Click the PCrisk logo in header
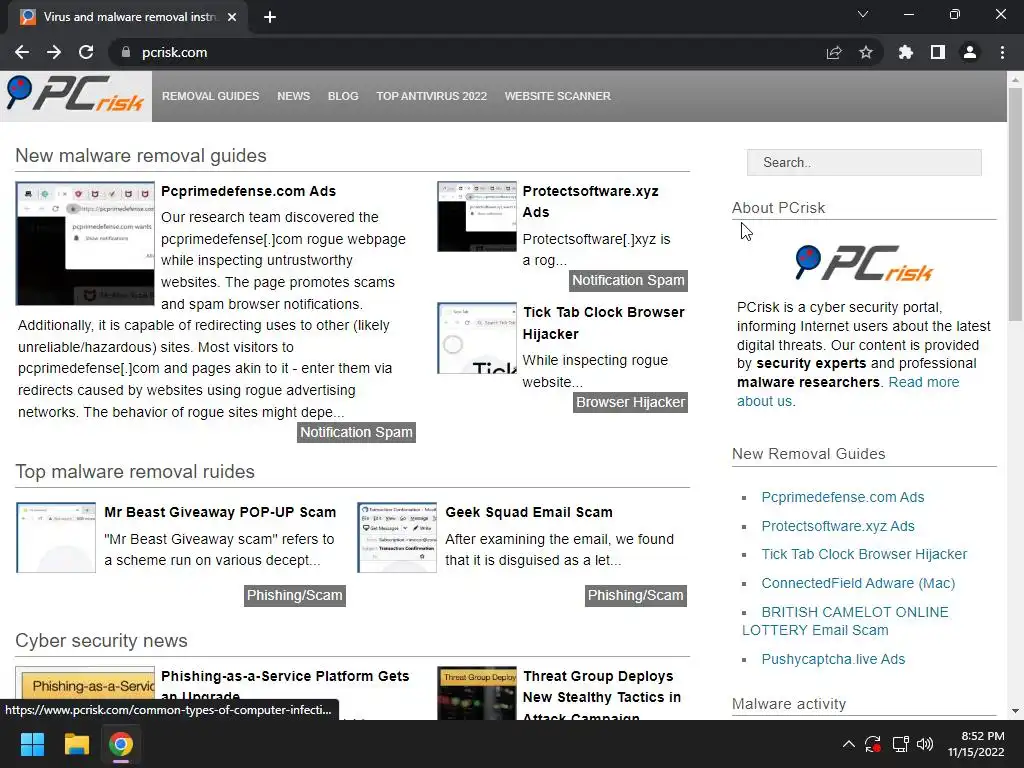The width and height of the screenshot is (1024, 768). [75, 95]
